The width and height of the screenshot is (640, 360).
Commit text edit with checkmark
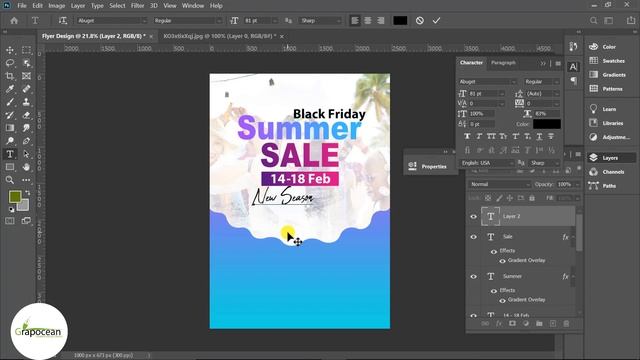click(436, 20)
